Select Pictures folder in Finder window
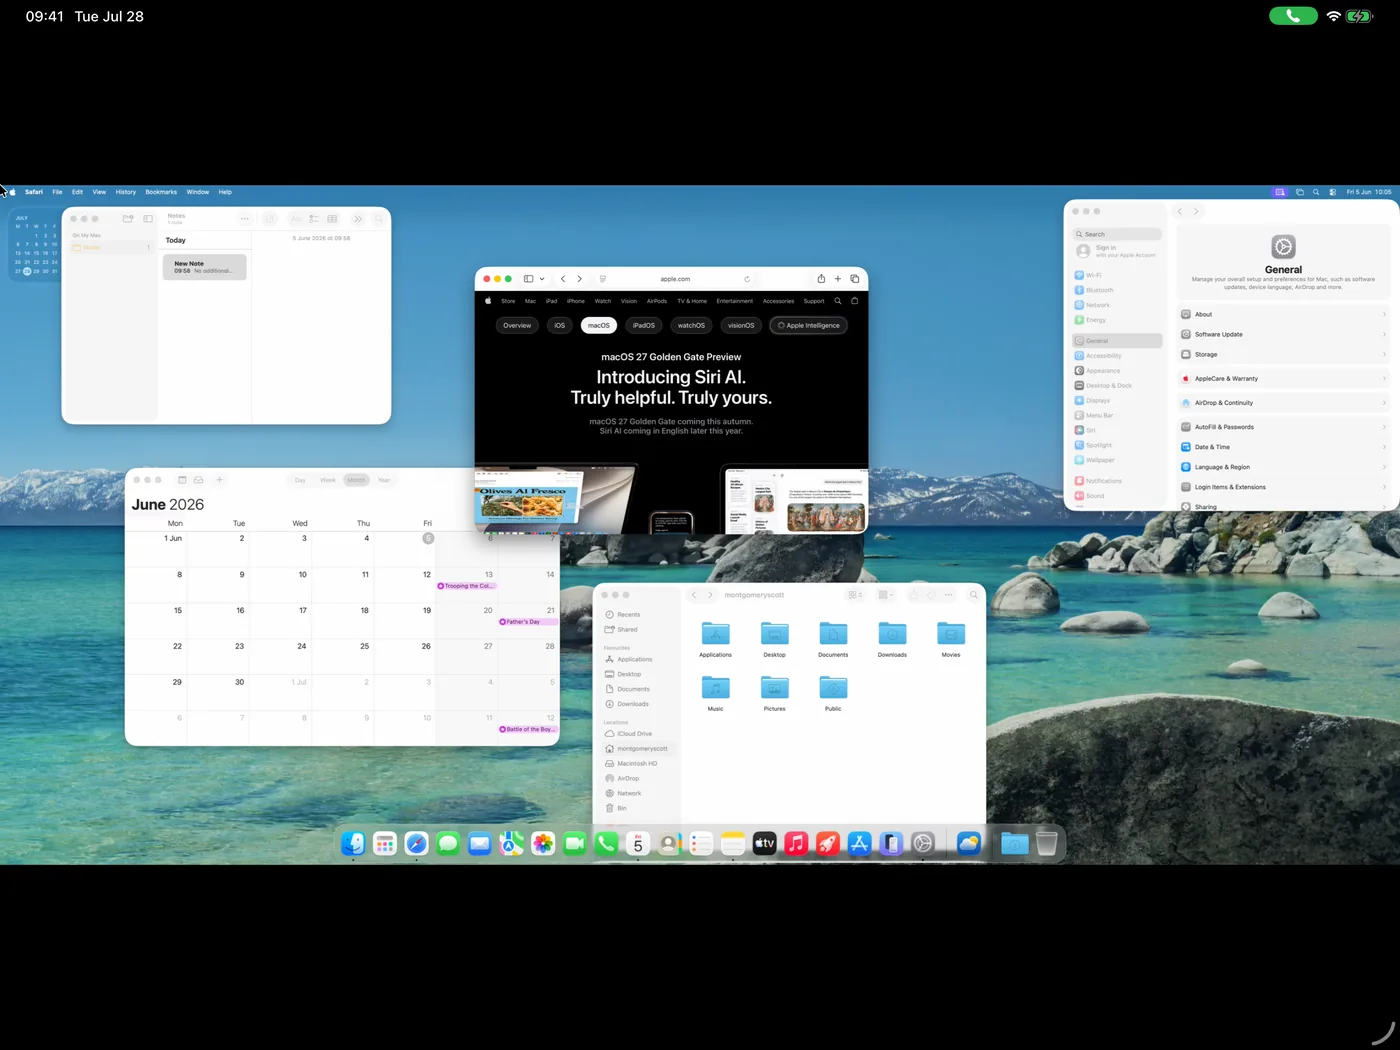This screenshot has height=1050, width=1400. pos(774,693)
